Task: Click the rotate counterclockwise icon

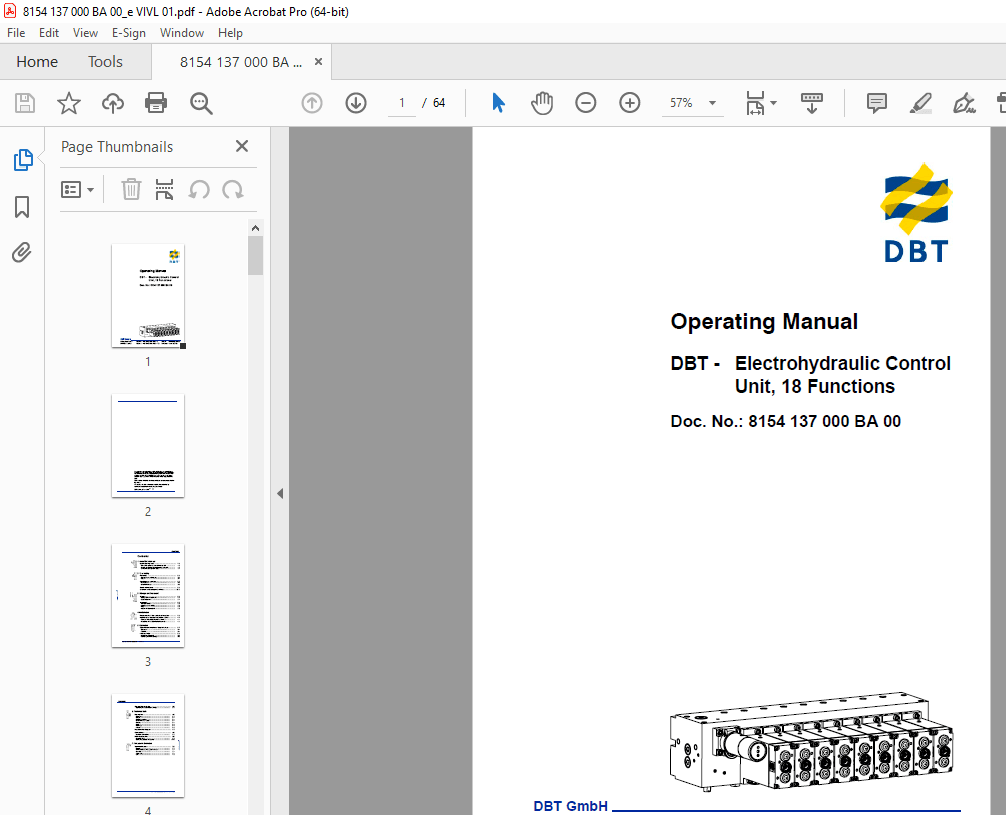Action: coord(199,189)
